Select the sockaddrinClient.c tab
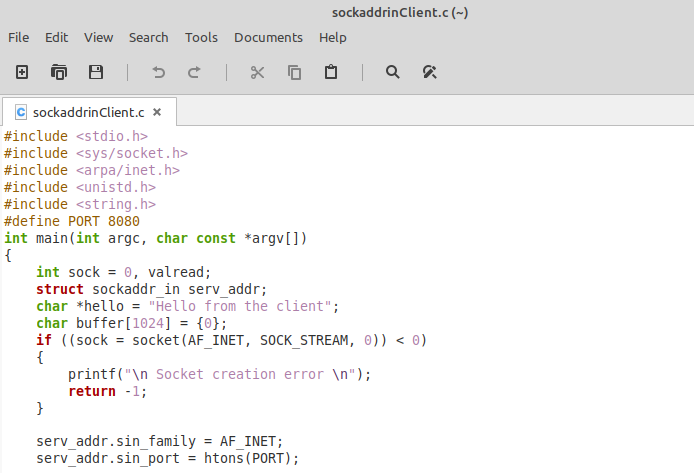 point(88,112)
